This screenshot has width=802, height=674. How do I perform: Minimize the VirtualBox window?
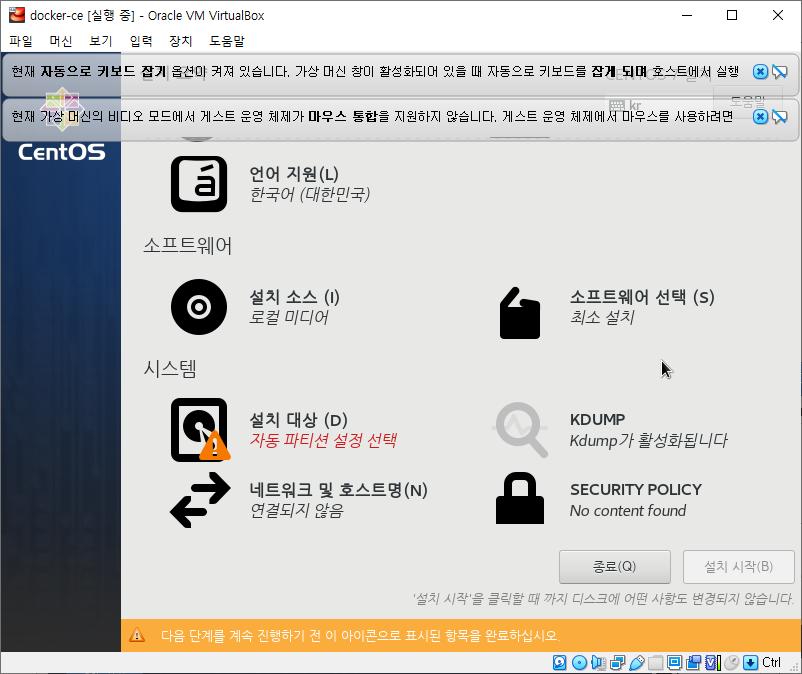point(687,15)
